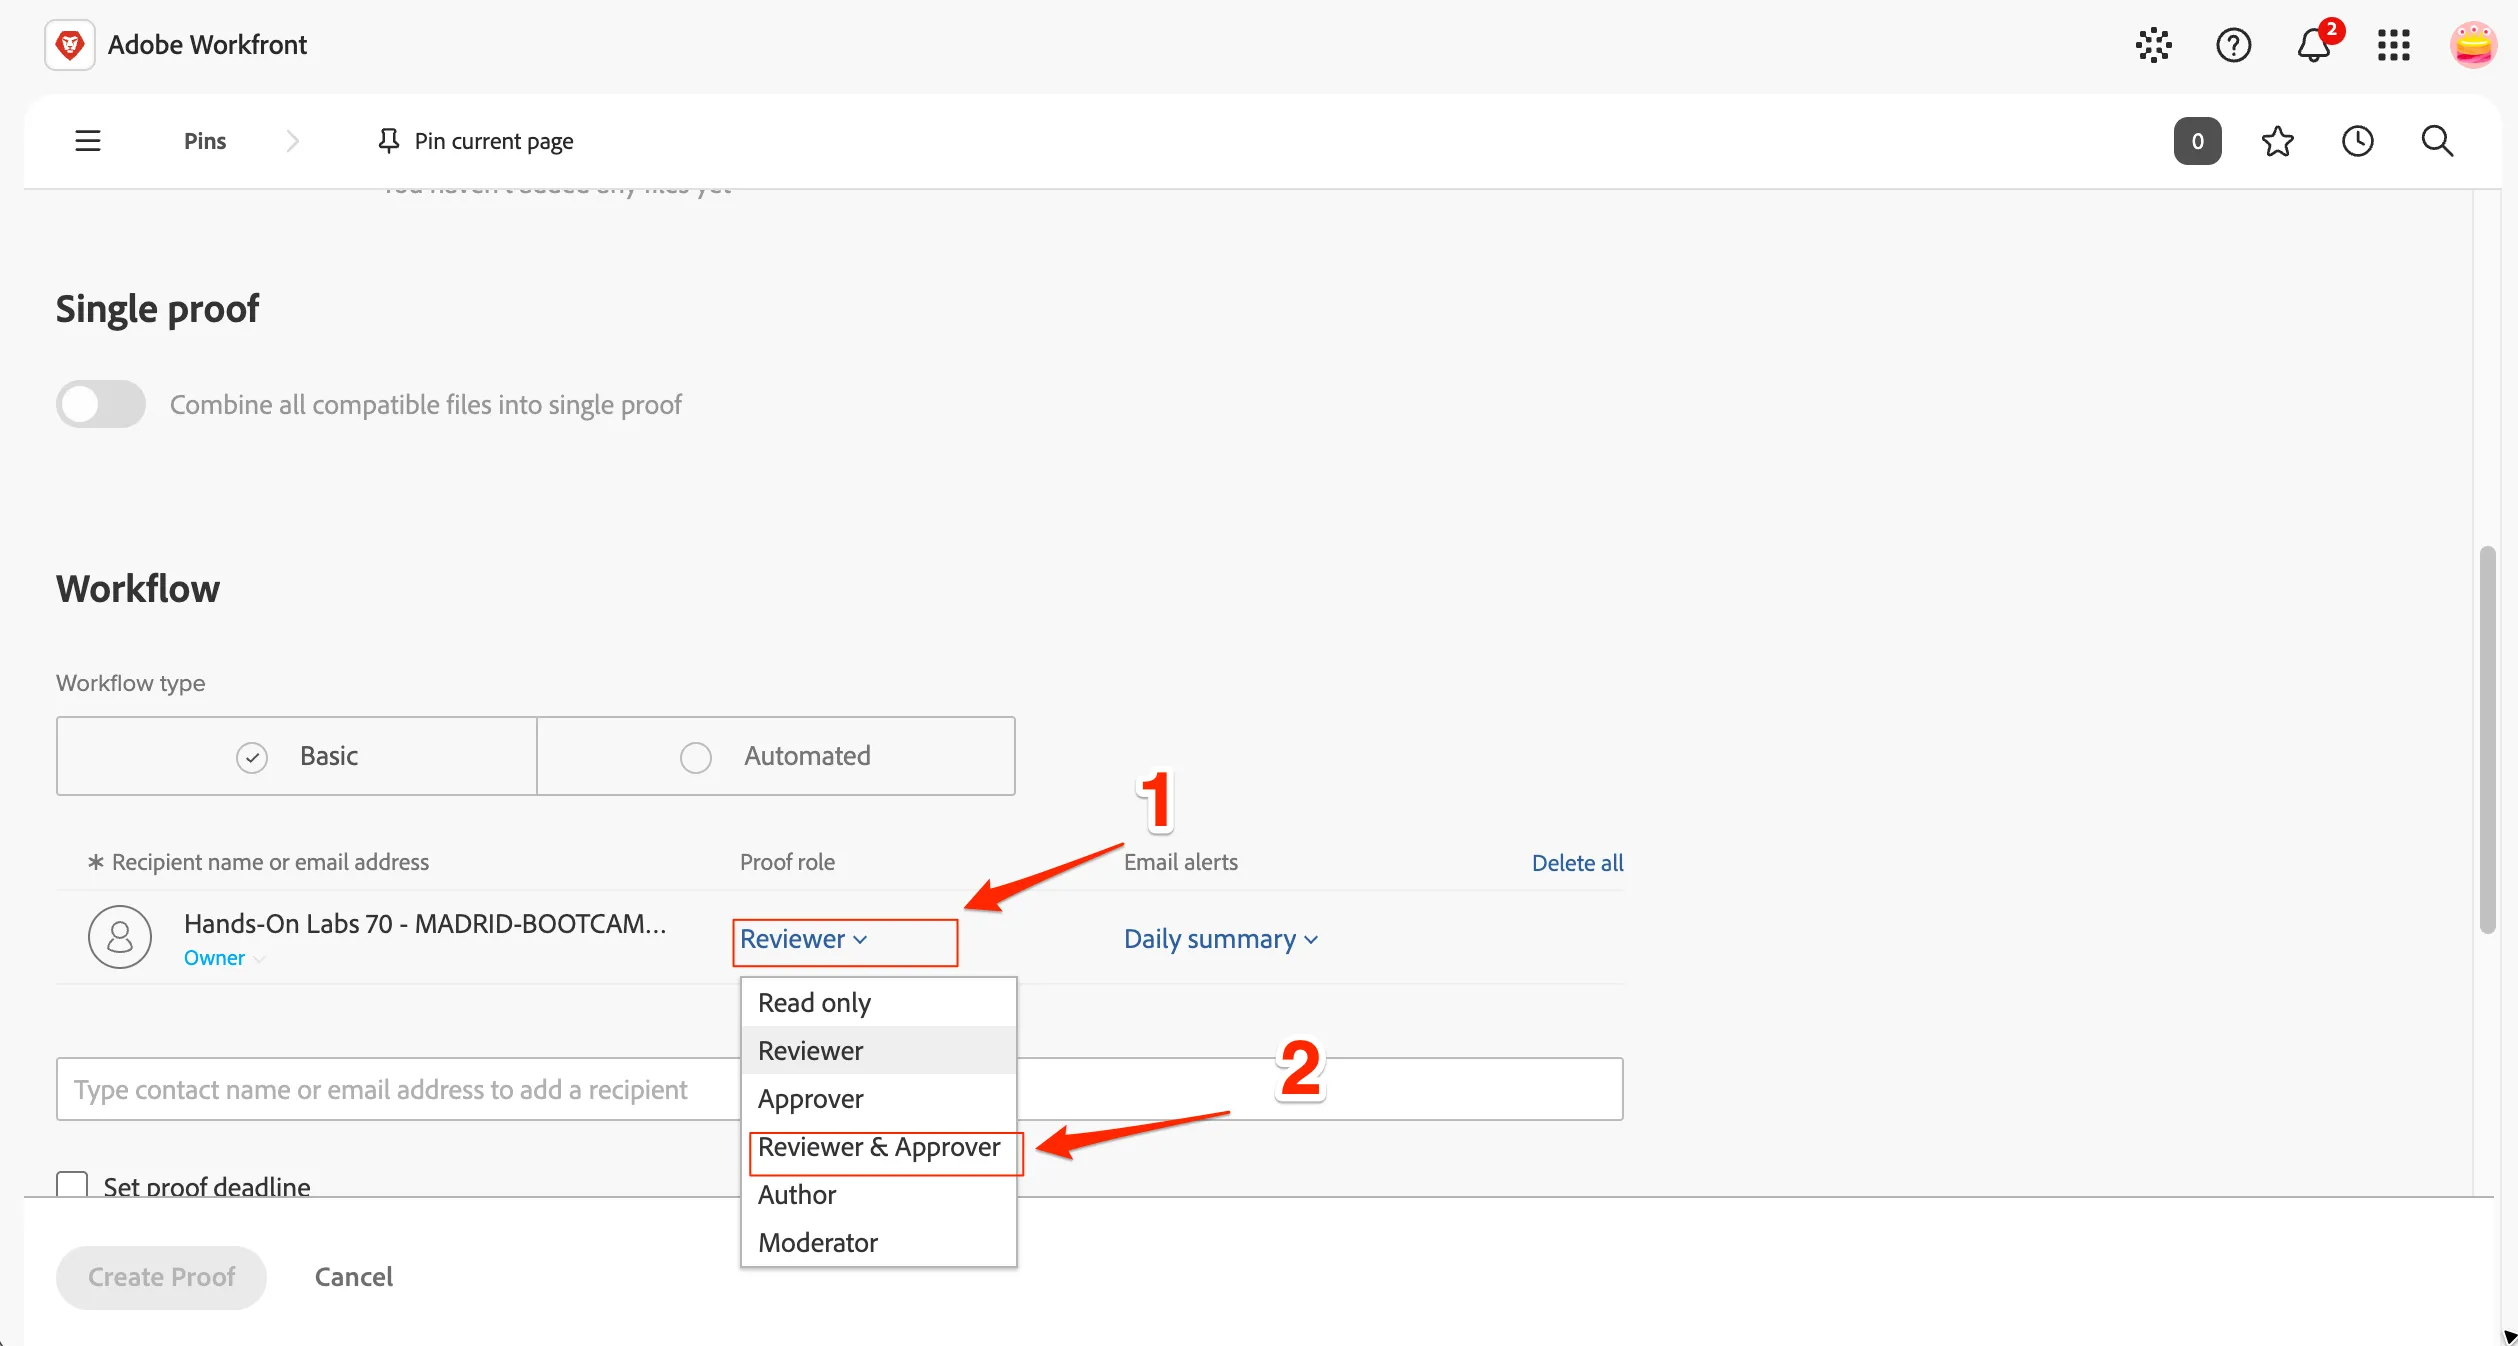Image resolution: width=2518 pixels, height=1346 pixels.
Task: Expand the Owner dropdown under recipient
Action: [224, 958]
